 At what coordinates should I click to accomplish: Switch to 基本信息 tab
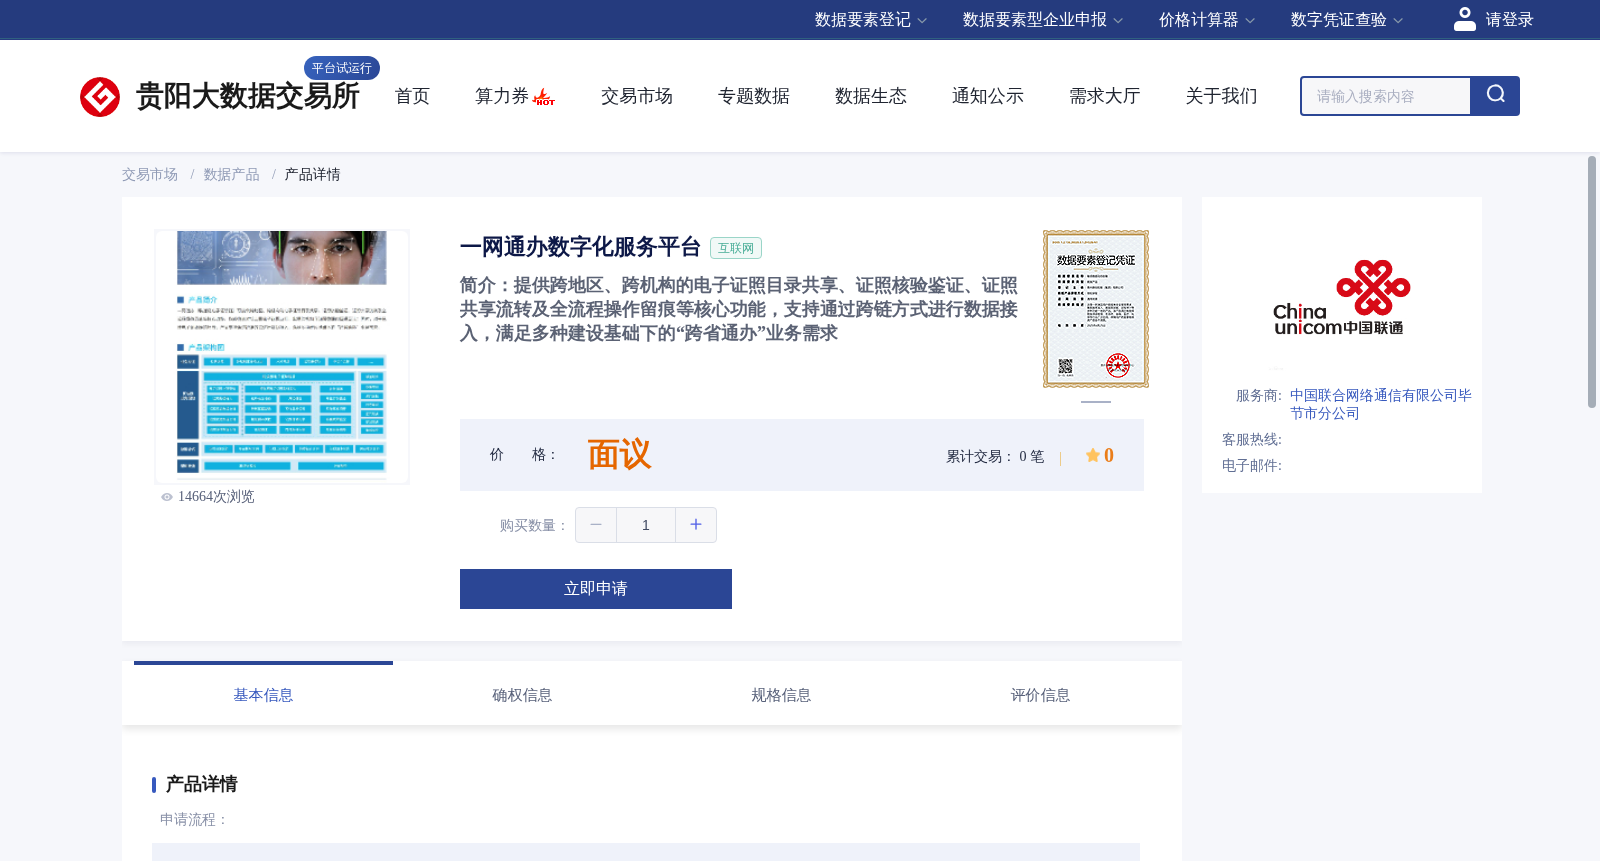click(263, 695)
